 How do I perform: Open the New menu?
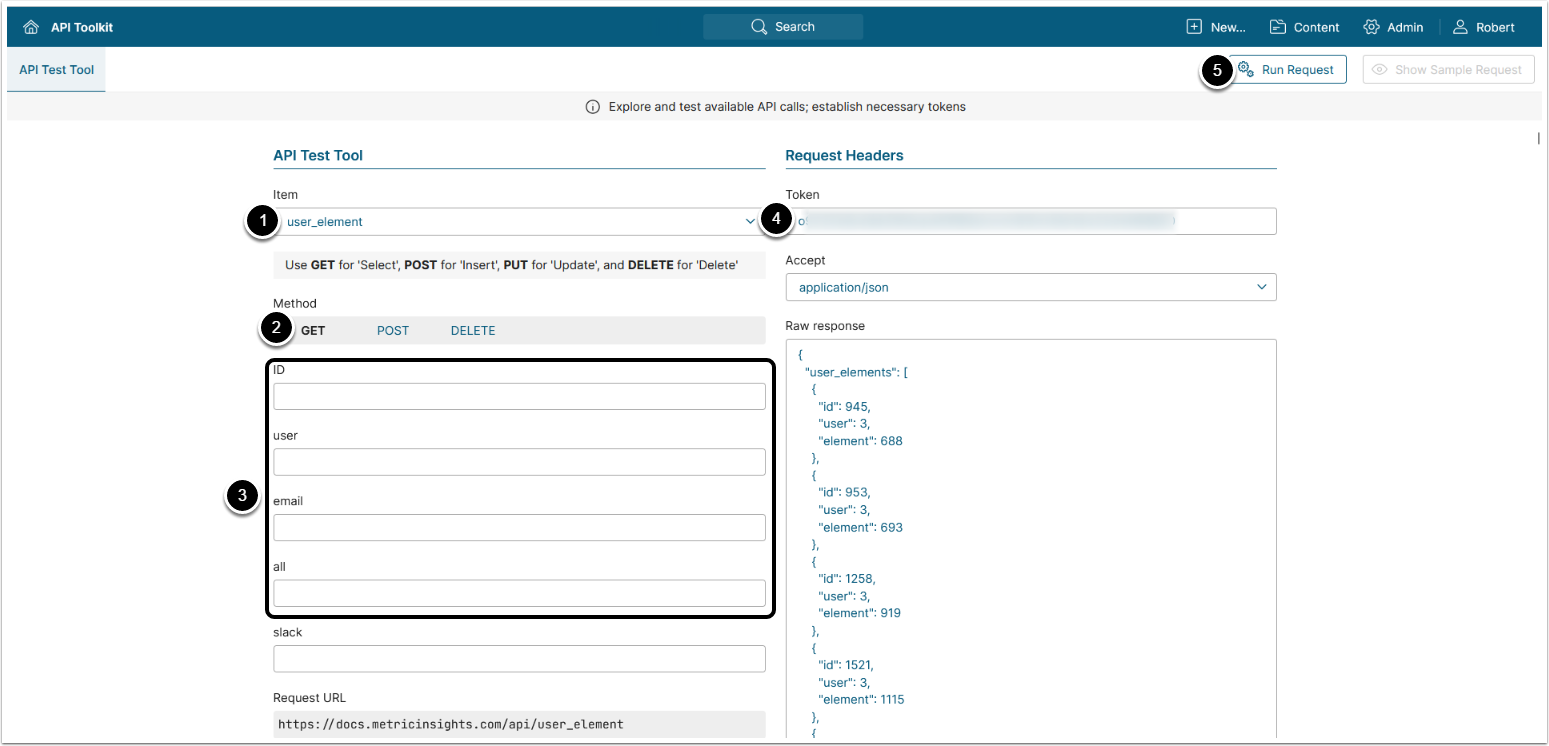pyautogui.click(x=1216, y=27)
